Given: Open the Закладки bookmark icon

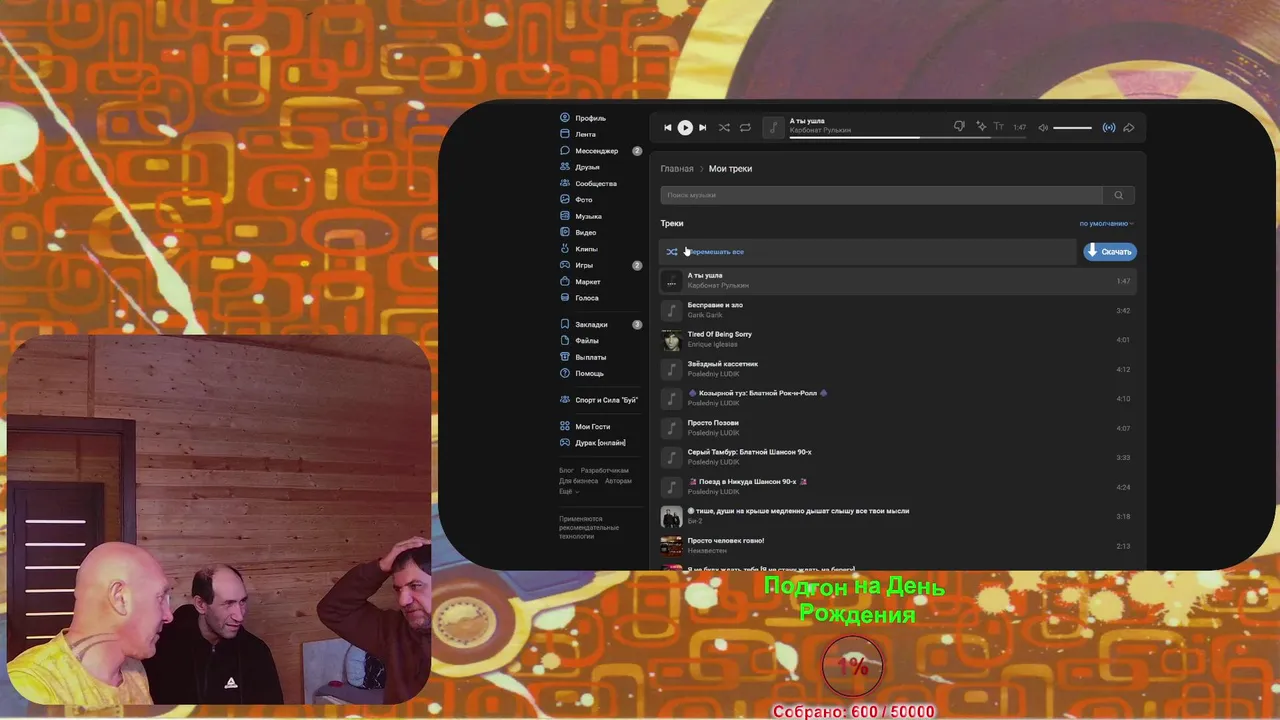Looking at the screenshot, I should click(x=565, y=324).
